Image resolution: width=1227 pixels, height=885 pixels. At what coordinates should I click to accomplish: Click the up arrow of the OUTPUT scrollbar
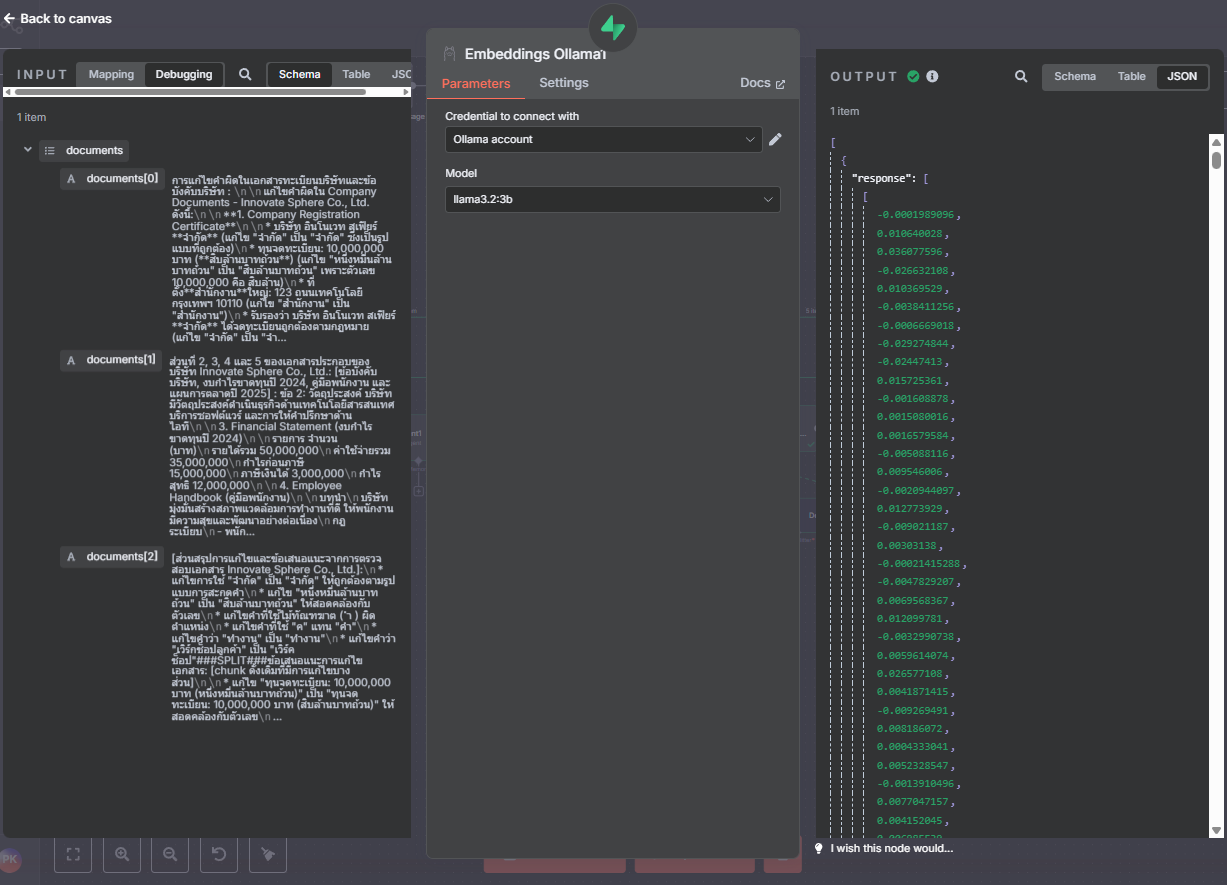1216,141
